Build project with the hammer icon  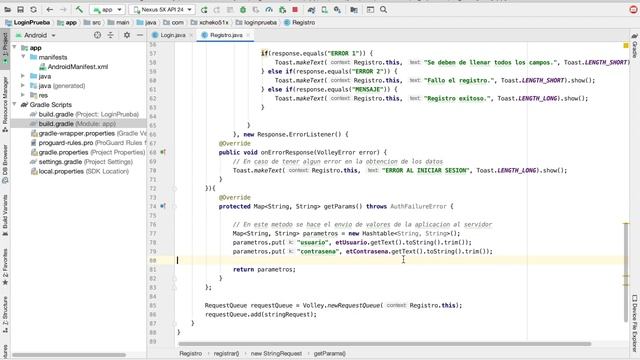(x=79, y=9)
